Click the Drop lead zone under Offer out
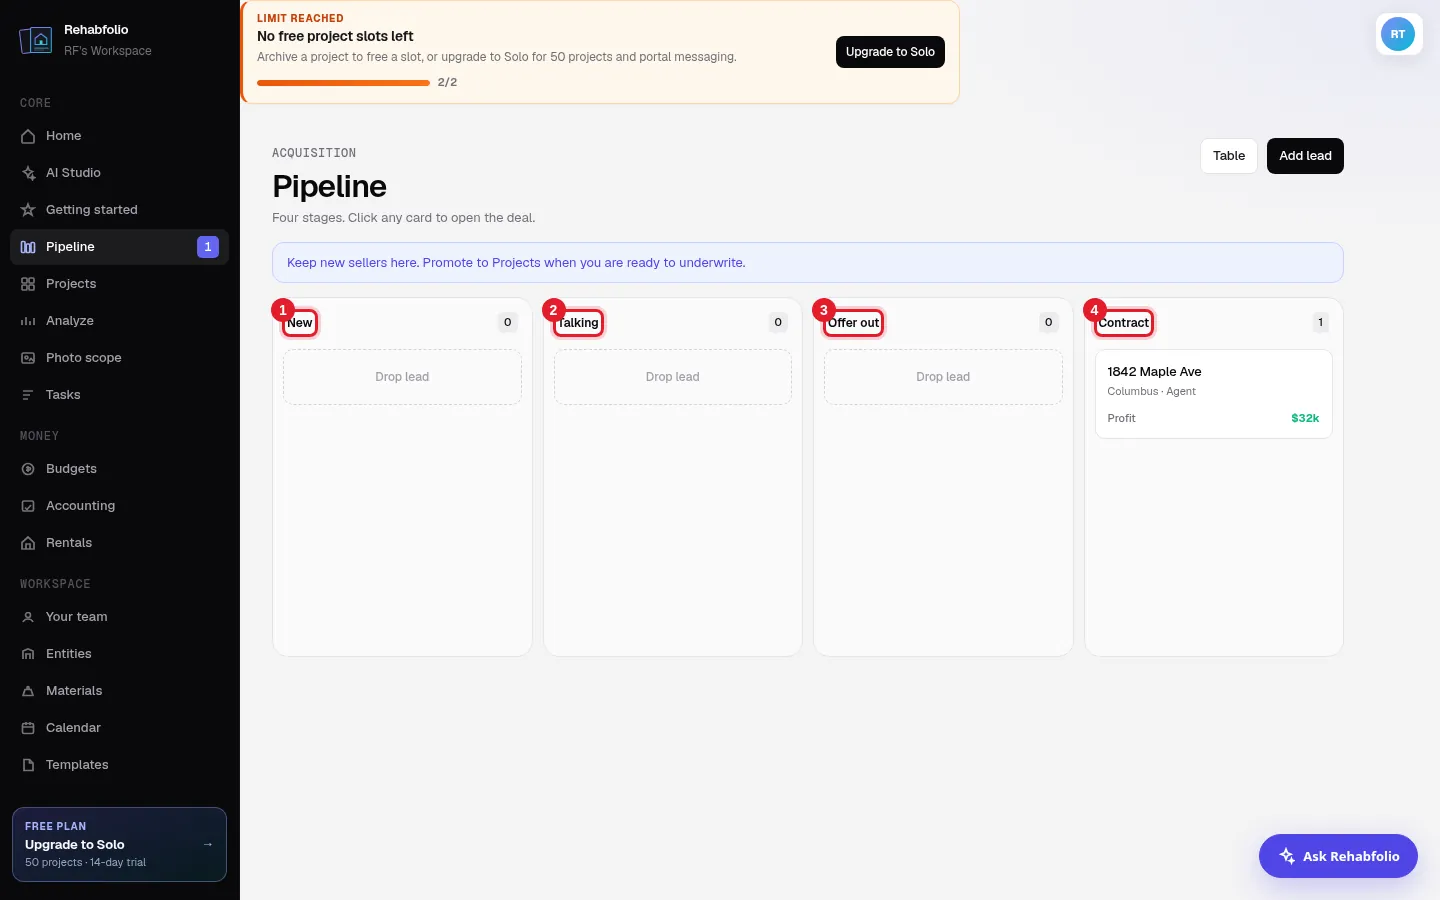 [943, 377]
